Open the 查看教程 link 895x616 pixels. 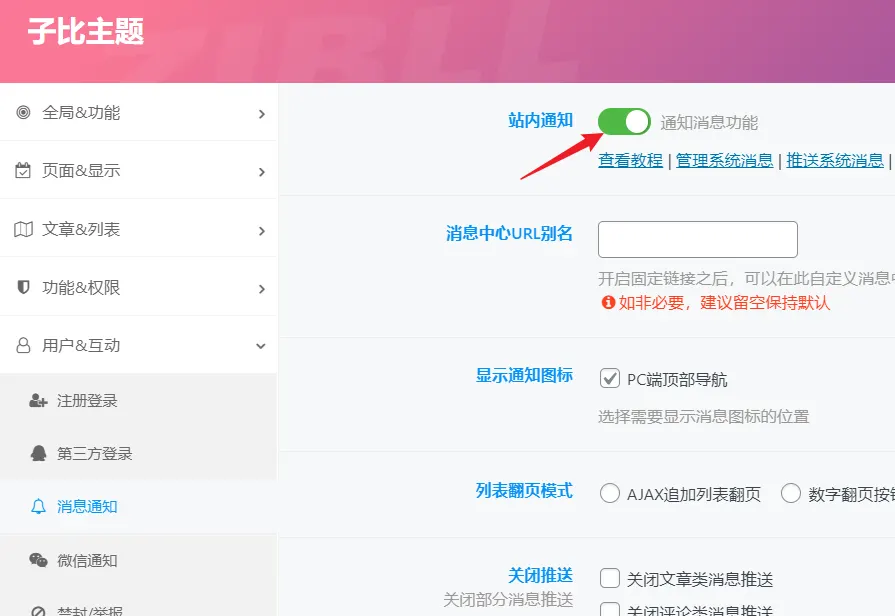click(x=630, y=160)
